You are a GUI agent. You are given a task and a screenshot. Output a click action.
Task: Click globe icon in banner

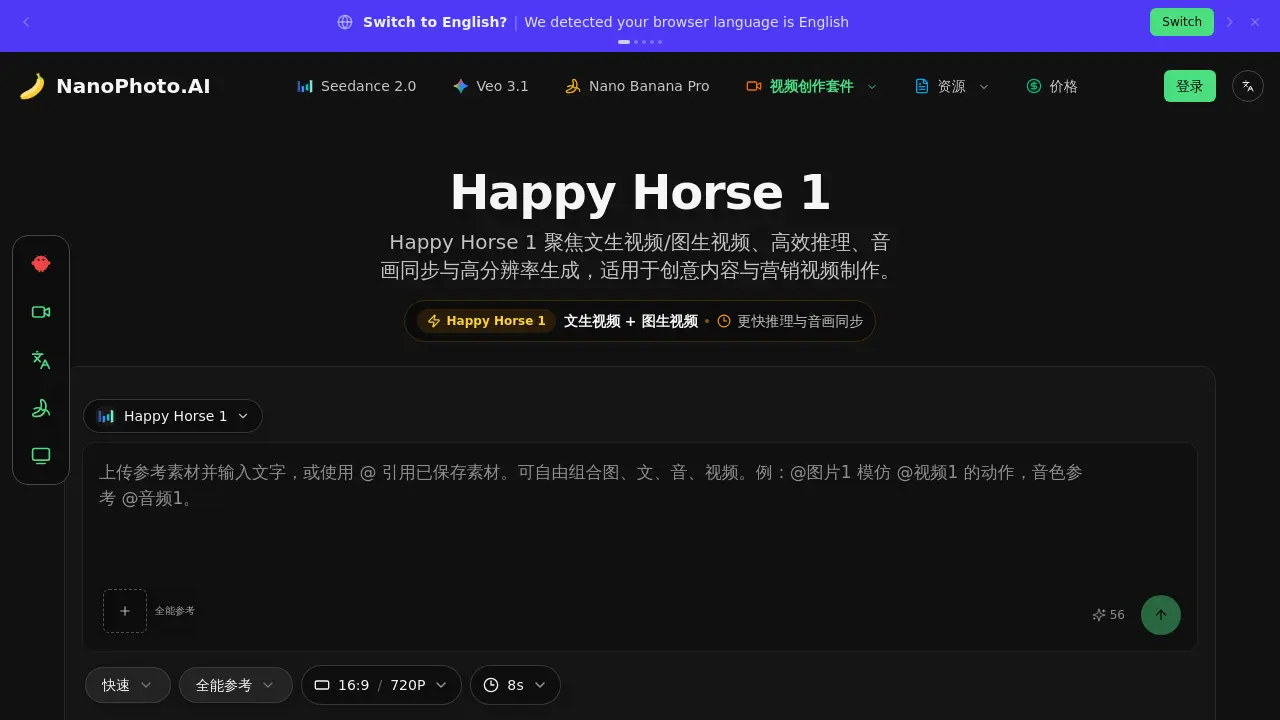point(345,22)
